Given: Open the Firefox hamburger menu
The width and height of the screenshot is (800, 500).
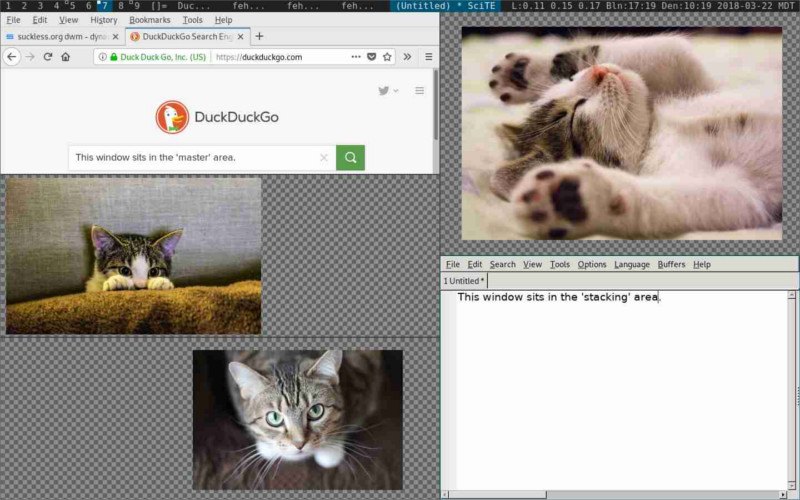Looking at the screenshot, I should pos(428,57).
